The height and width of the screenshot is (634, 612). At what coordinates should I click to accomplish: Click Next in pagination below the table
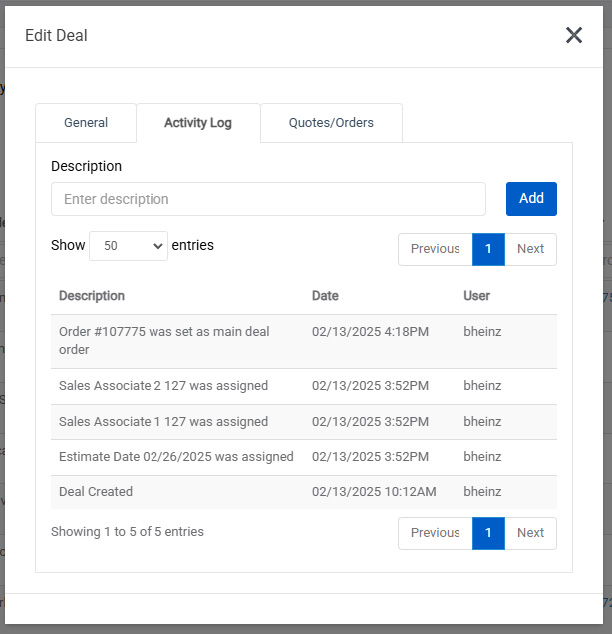(x=530, y=533)
